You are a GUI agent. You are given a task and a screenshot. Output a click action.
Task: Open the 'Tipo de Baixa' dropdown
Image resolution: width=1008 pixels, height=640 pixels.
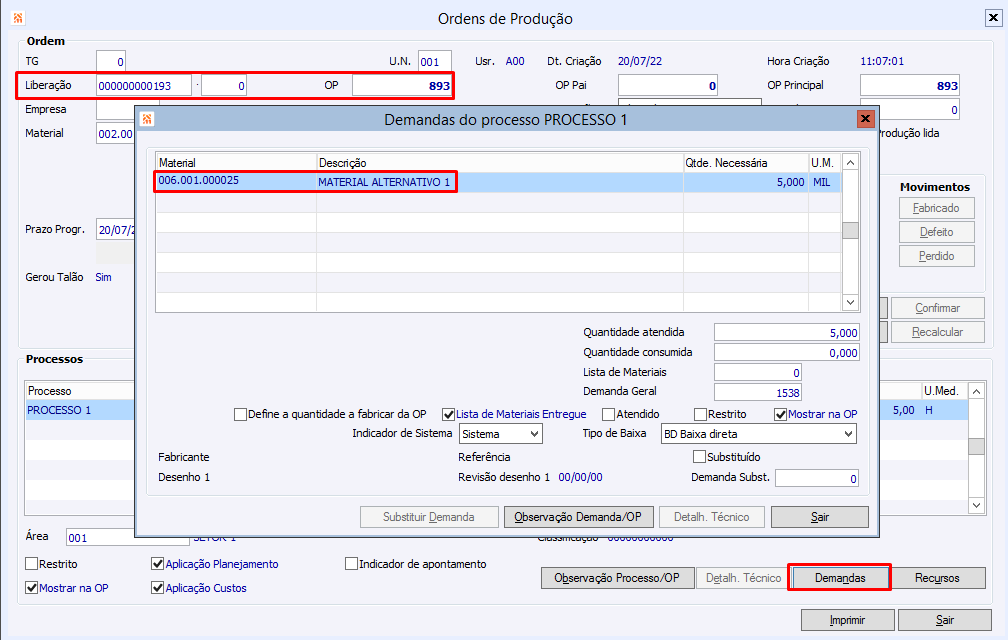759,434
